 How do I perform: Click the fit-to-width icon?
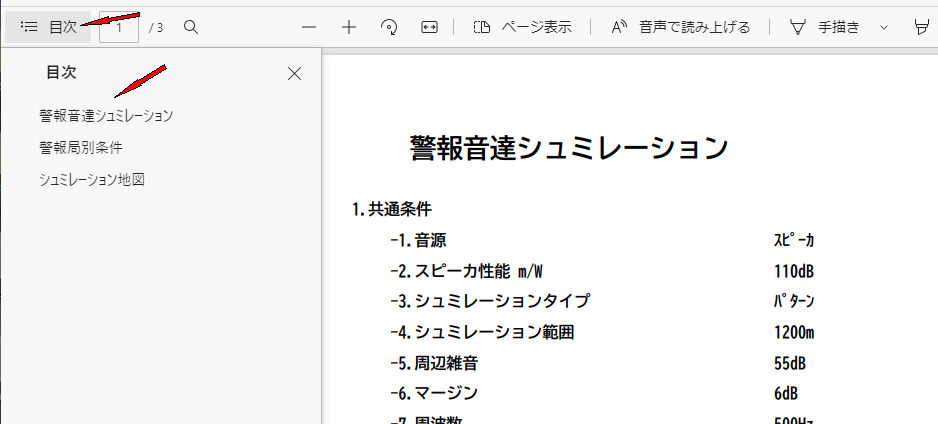(429, 27)
